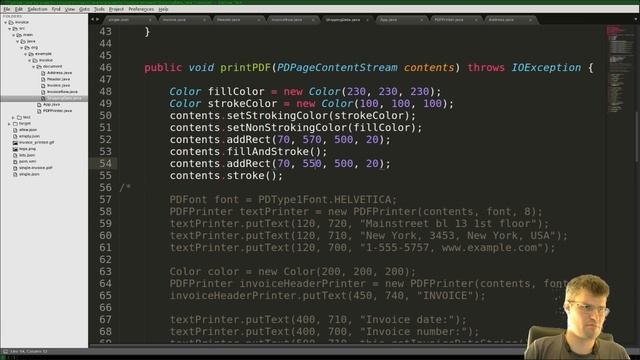Viewport: 640px width, 360px height.
Task: Close the Invoice.java tab
Action: (x=204, y=20)
